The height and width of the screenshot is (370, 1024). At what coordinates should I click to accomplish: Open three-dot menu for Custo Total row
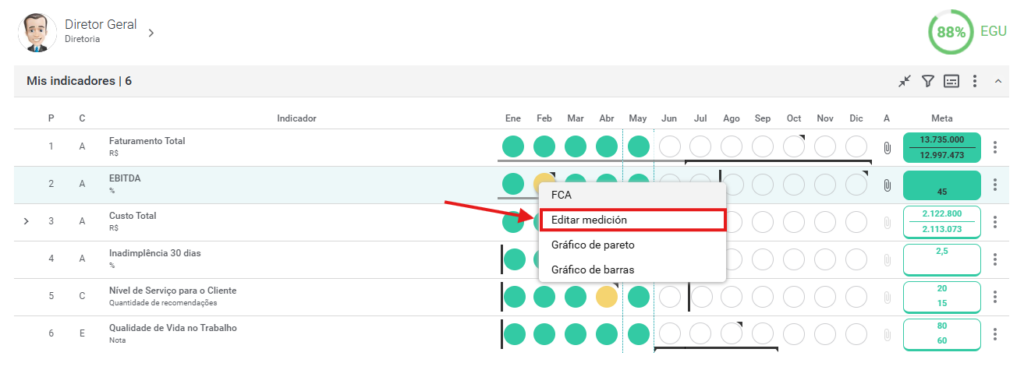click(x=995, y=223)
